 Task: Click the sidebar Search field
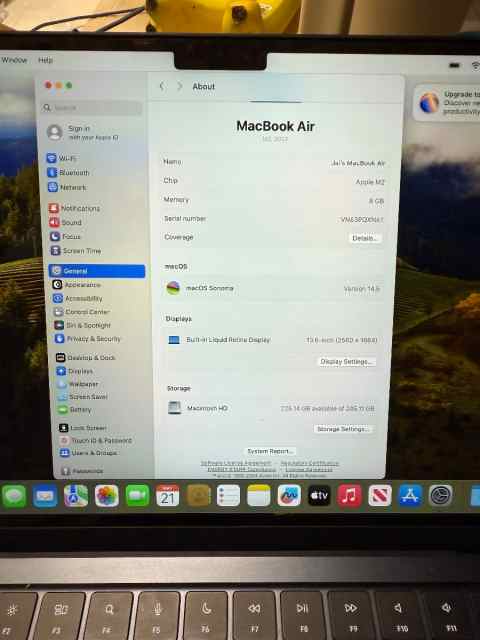point(91,108)
